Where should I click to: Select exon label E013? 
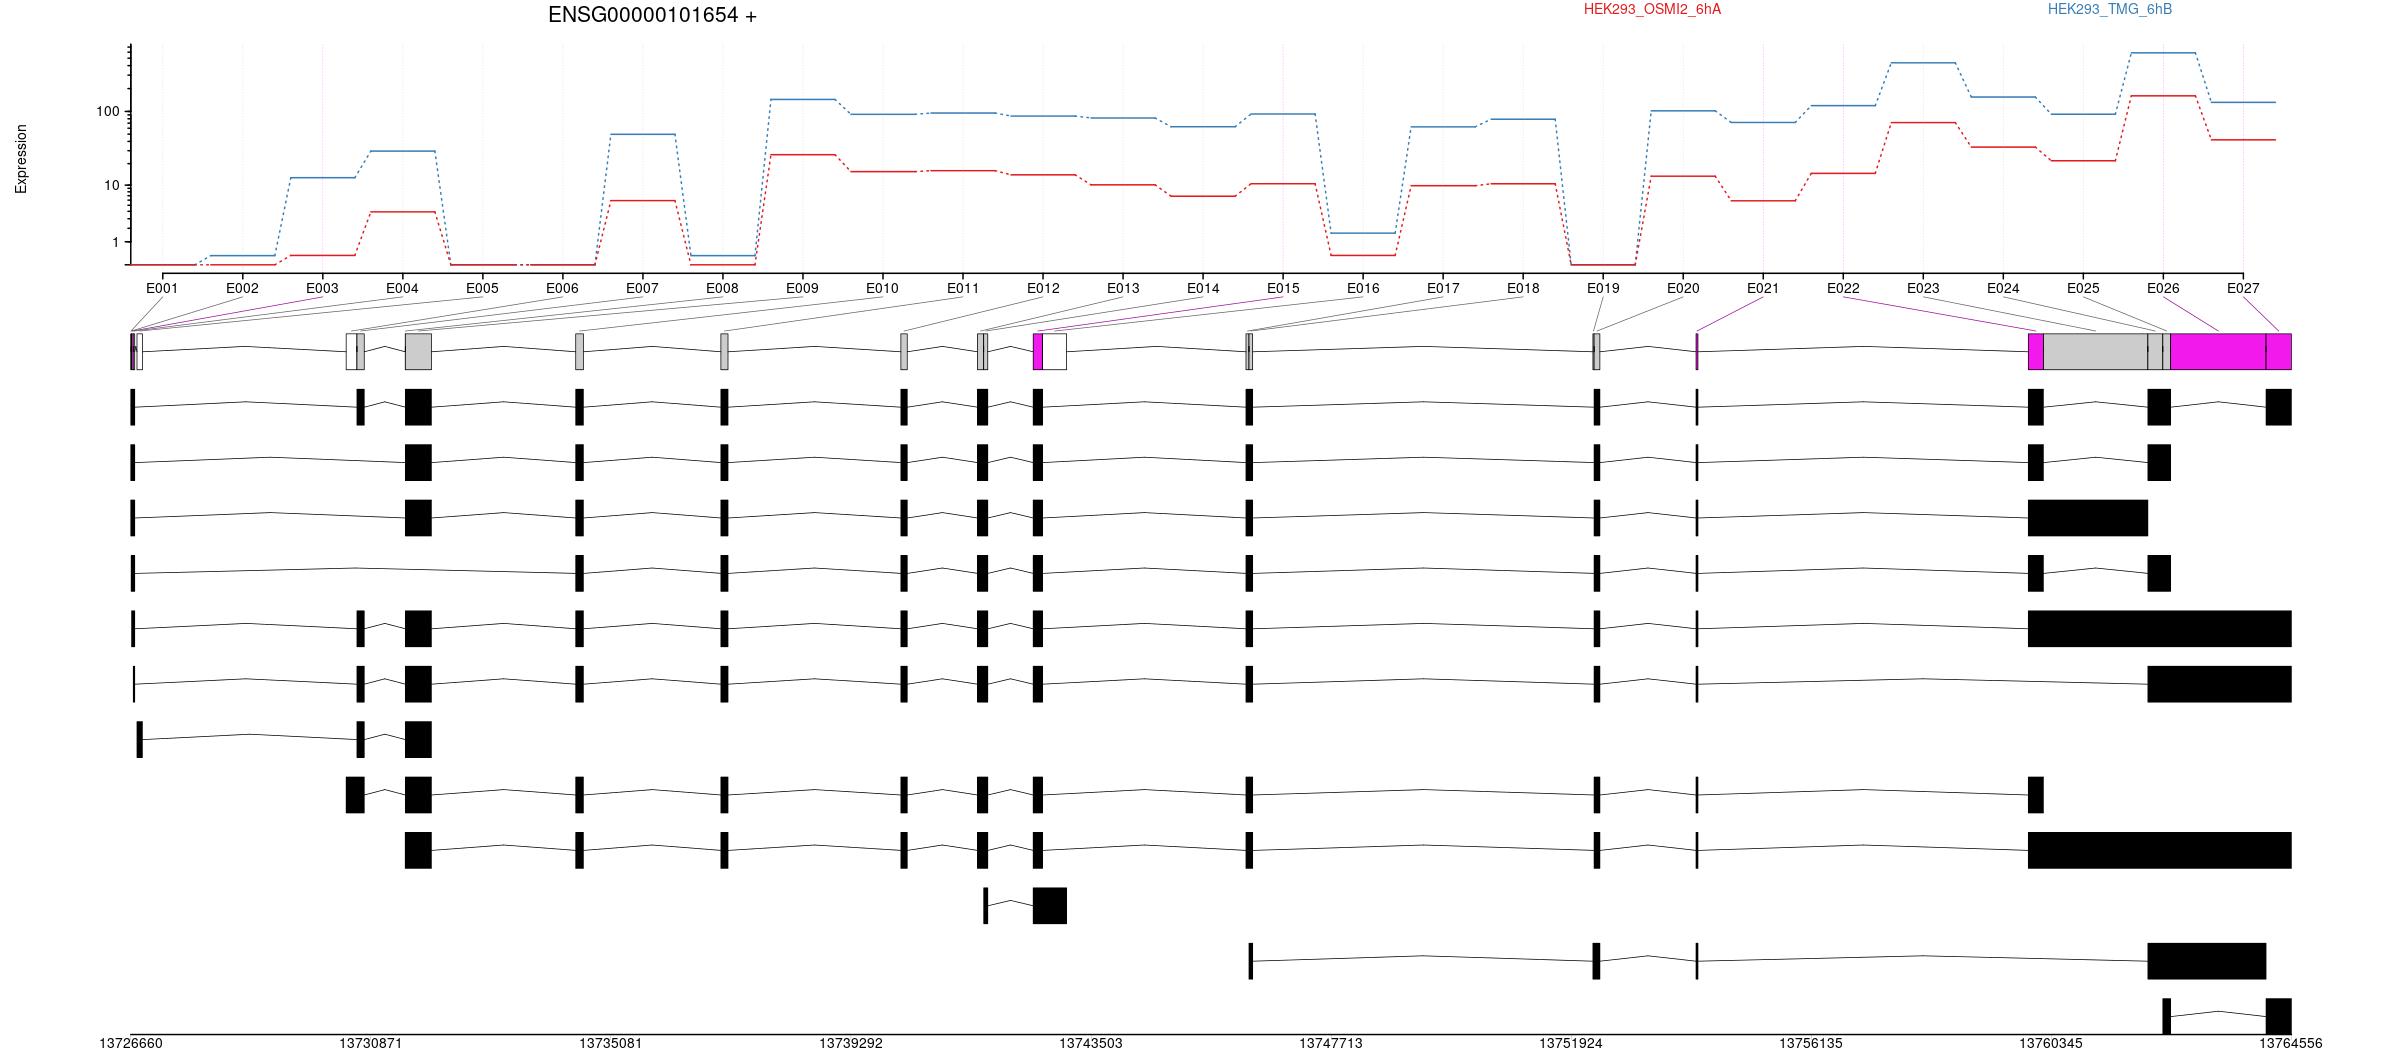click(x=1123, y=288)
